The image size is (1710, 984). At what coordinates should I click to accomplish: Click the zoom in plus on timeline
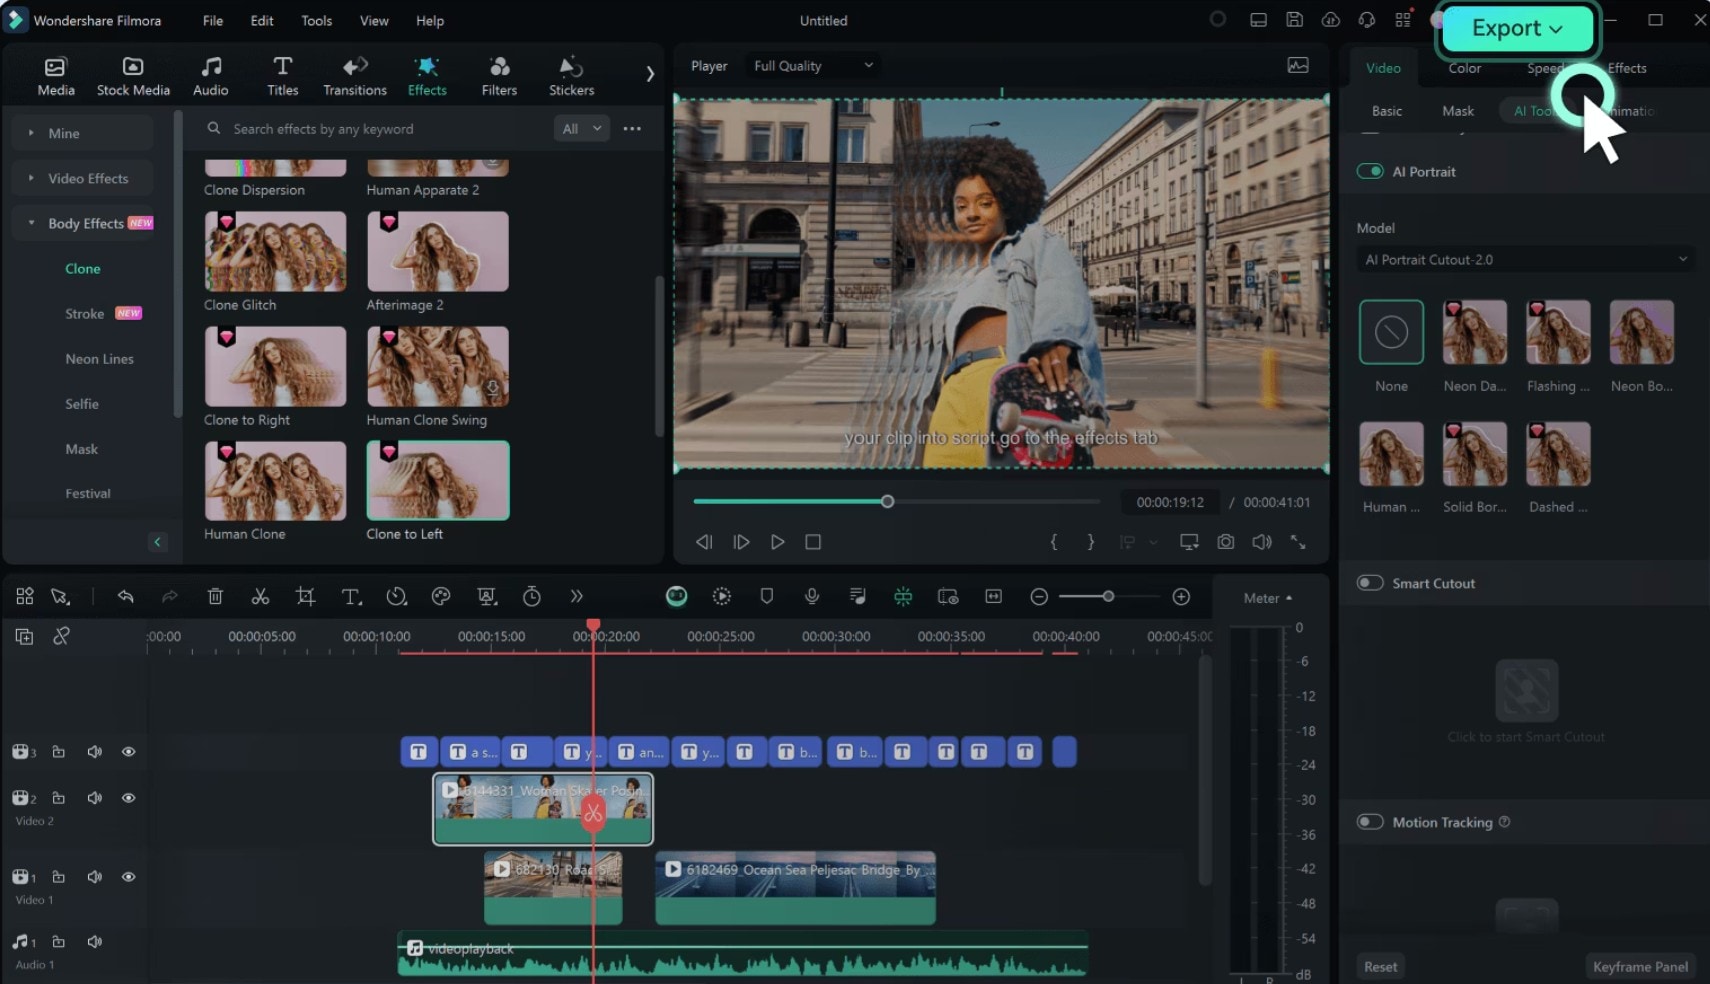[x=1181, y=596]
